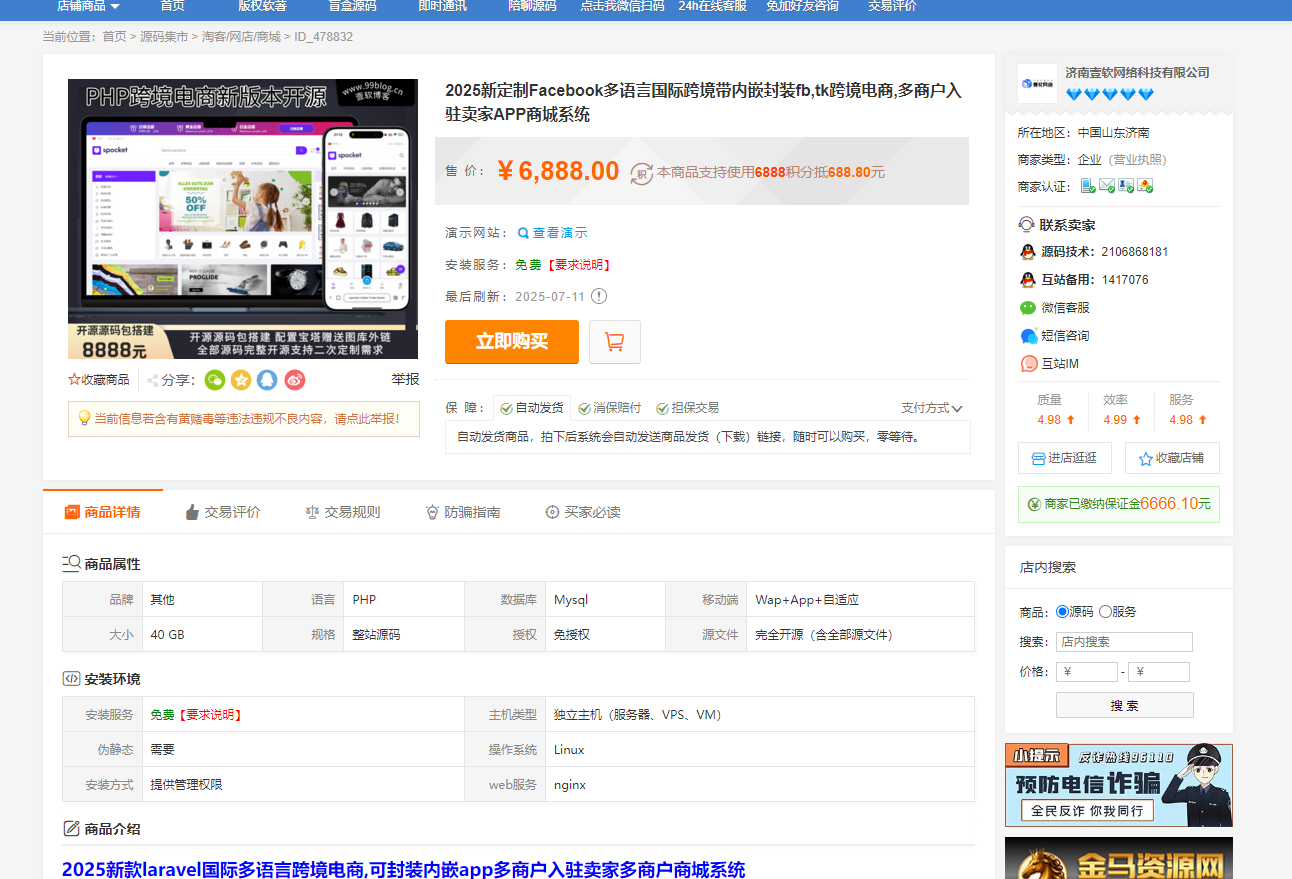Open the 防骗指南 tab
The height and width of the screenshot is (879, 1292).
coord(463,512)
